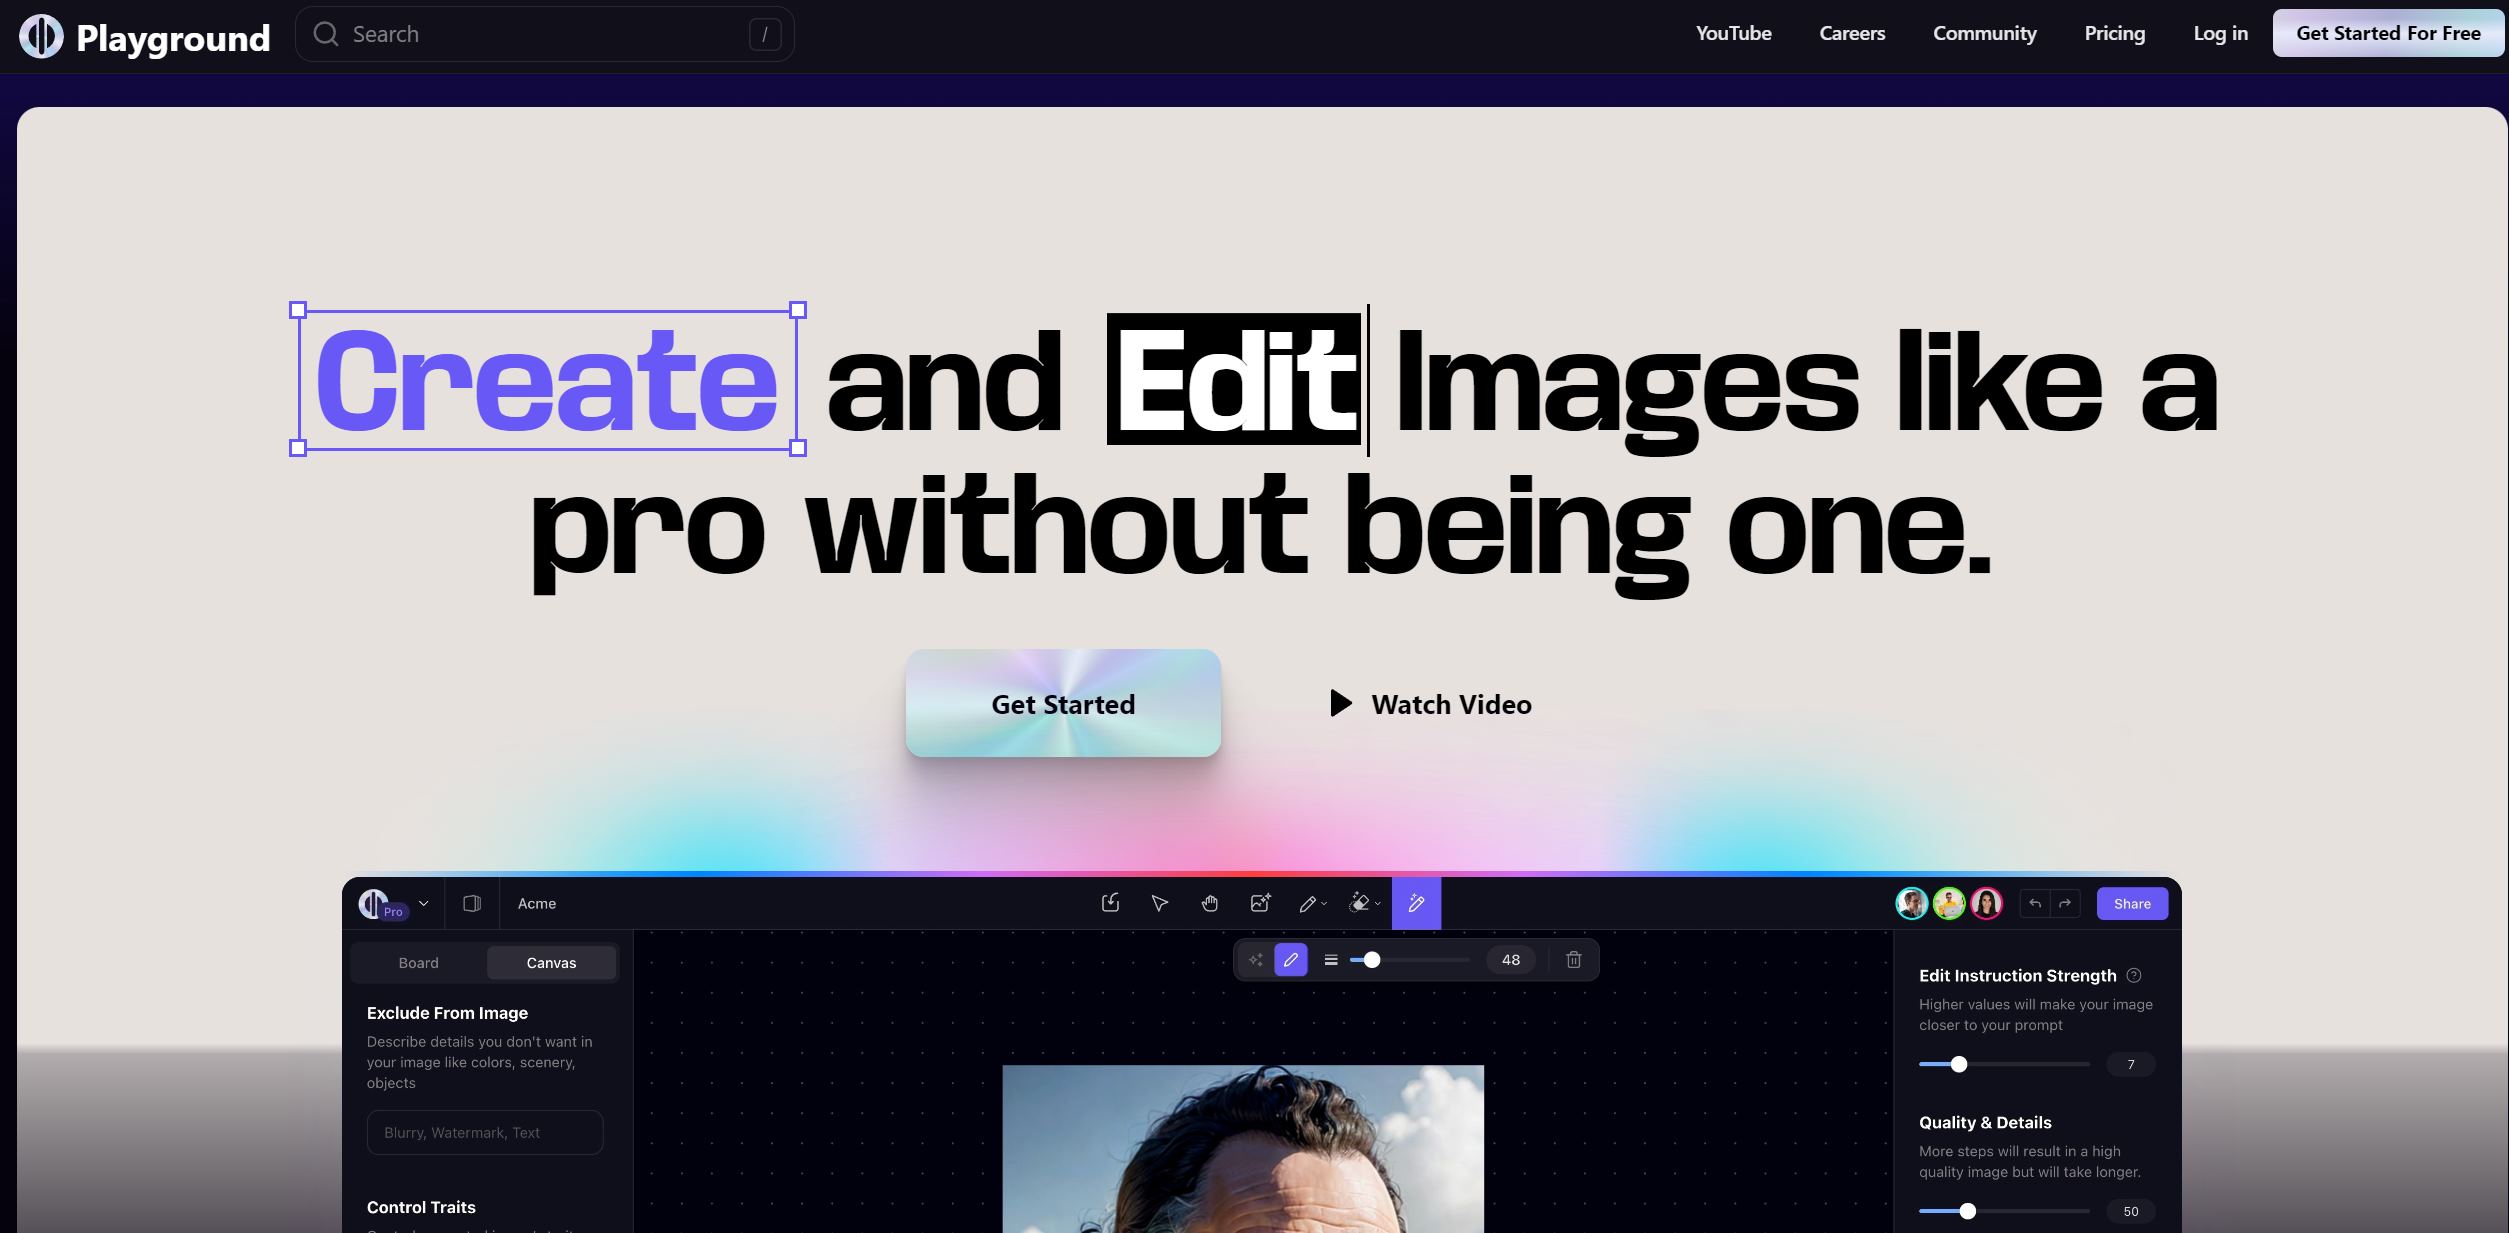Open the Pricing menu item
This screenshot has height=1233, width=2509.
2114,34
